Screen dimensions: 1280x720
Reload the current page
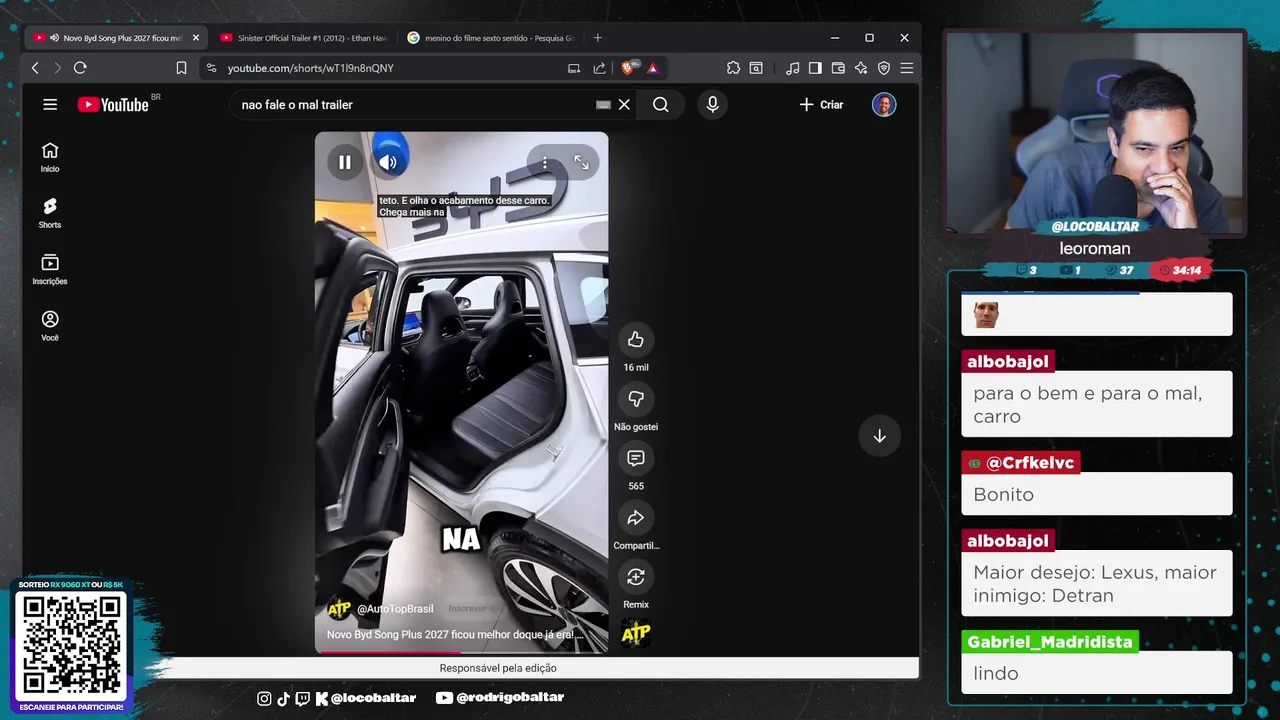(80, 68)
